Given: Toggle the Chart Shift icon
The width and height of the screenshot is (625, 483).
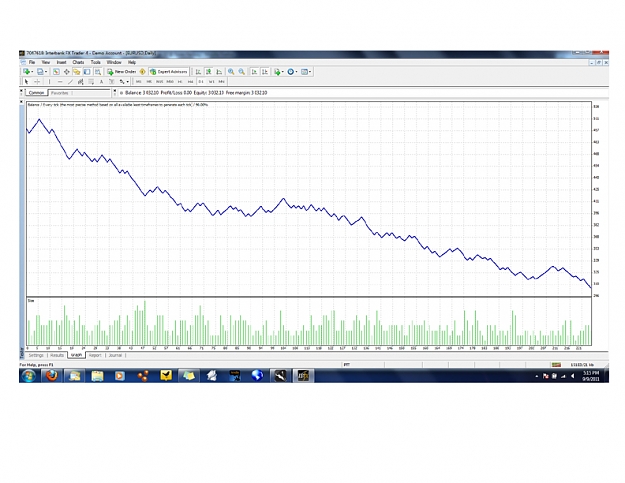Looking at the screenshot, I should [x=265, y=72].
